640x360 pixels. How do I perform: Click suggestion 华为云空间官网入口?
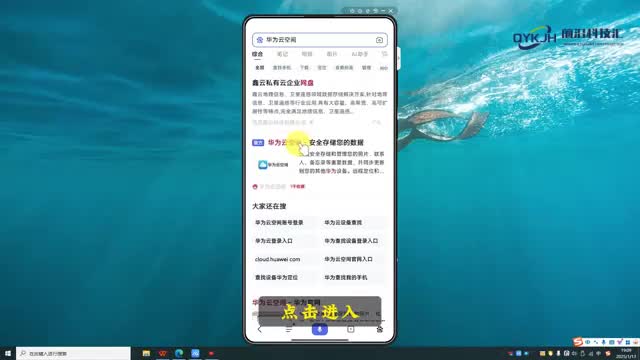pos(348,259)
